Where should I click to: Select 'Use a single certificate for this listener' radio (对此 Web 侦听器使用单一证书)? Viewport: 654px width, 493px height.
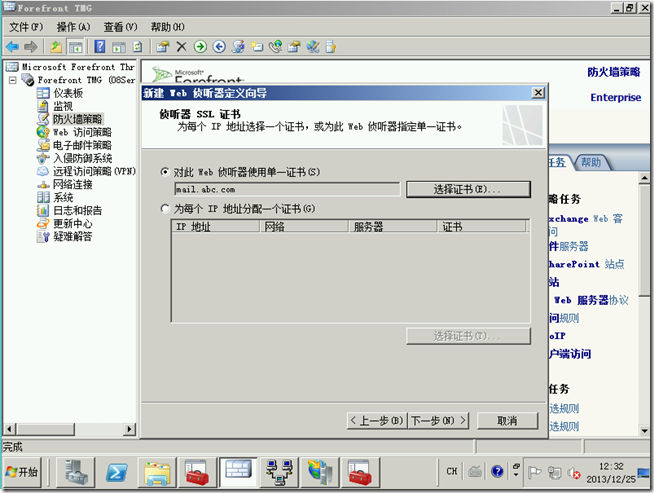(x=165, y=172)
